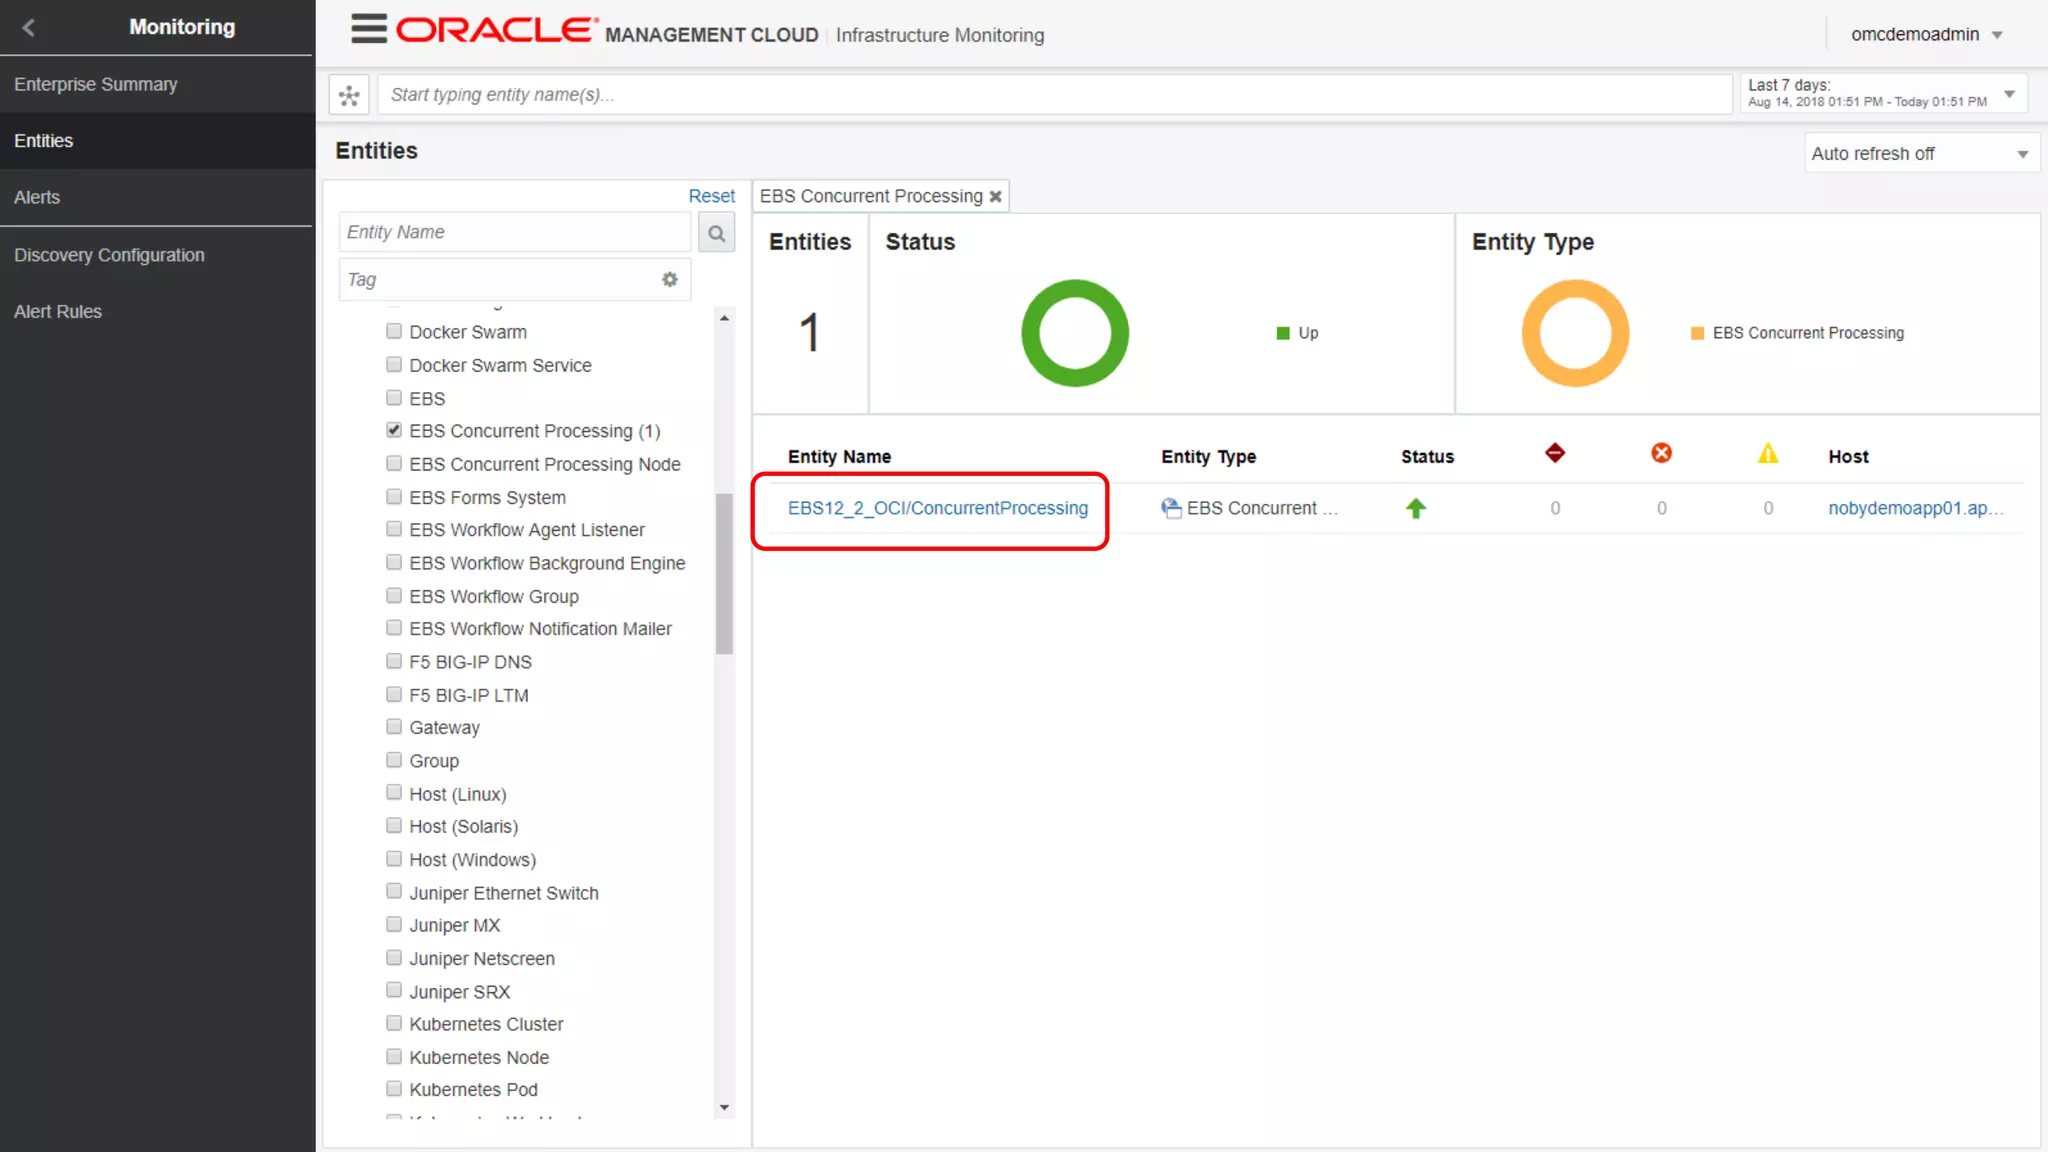Open tag settings gear icon
Viewport: 2048px width, 1152px height.
coord(670,280)
